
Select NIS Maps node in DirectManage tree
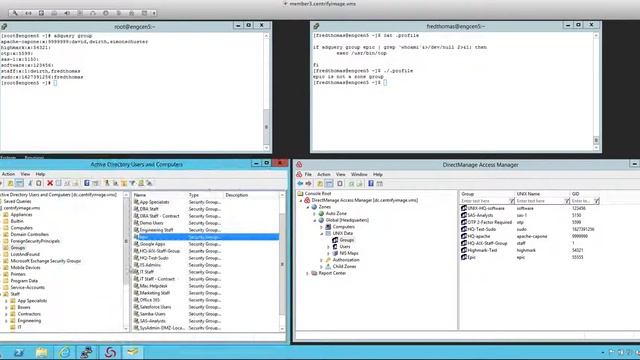coord(349,253)
